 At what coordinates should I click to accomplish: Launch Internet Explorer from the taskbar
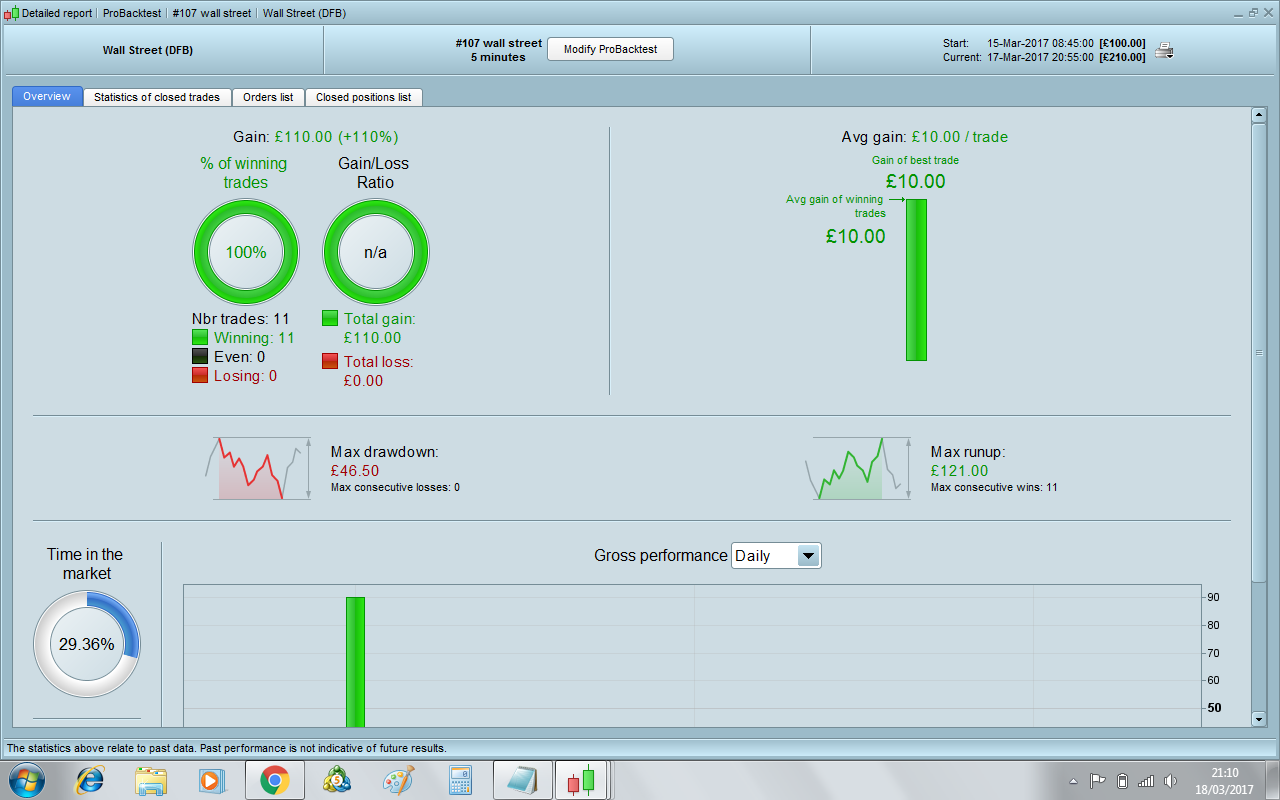tap(91, 780)
